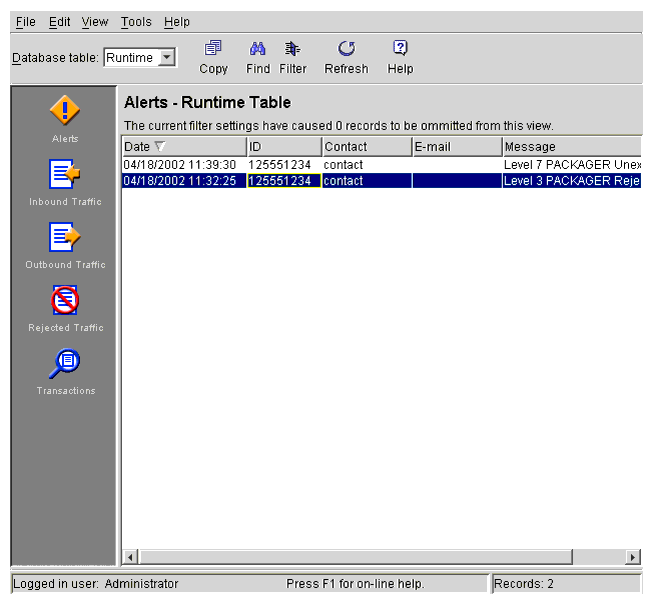Select the highlighted ID cell in 11:32:25 row
Image resolution: width=653 pixels, height=604 pixels.
(284, 181)
